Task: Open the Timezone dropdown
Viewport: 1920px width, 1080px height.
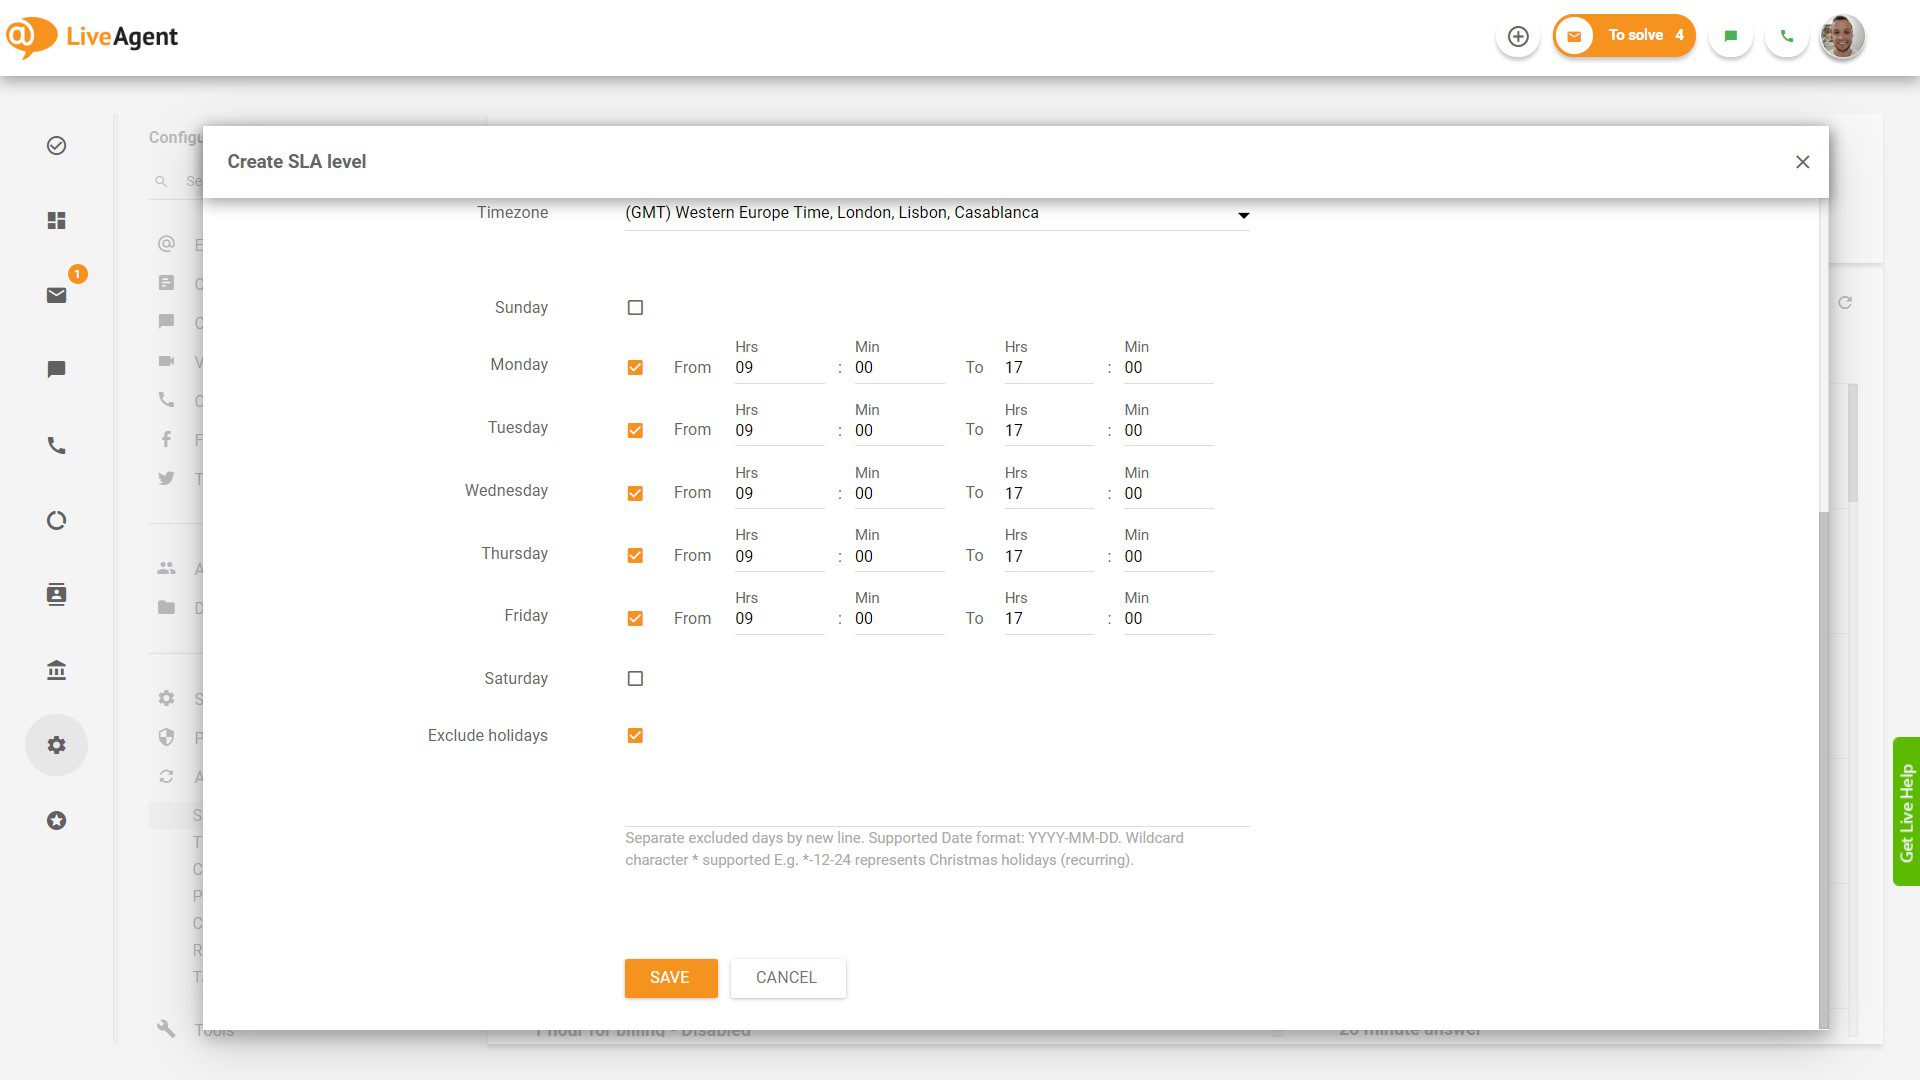Action: coord(1242,214)
